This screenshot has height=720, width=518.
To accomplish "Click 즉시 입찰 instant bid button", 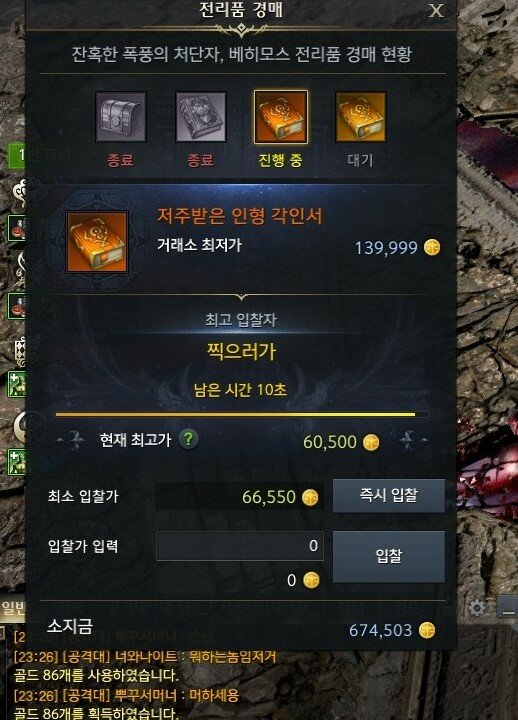I will pos(388,495).
